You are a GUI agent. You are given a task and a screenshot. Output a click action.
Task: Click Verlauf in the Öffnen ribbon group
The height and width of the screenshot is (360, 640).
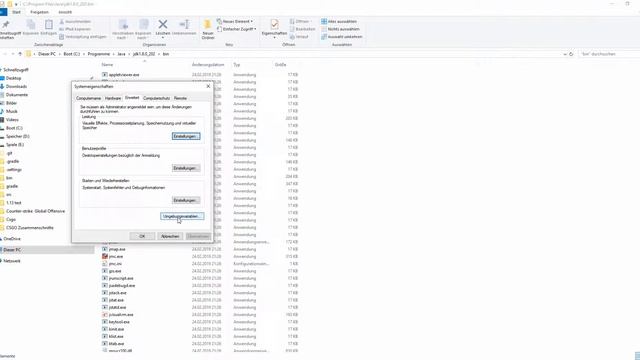point(299,37)
